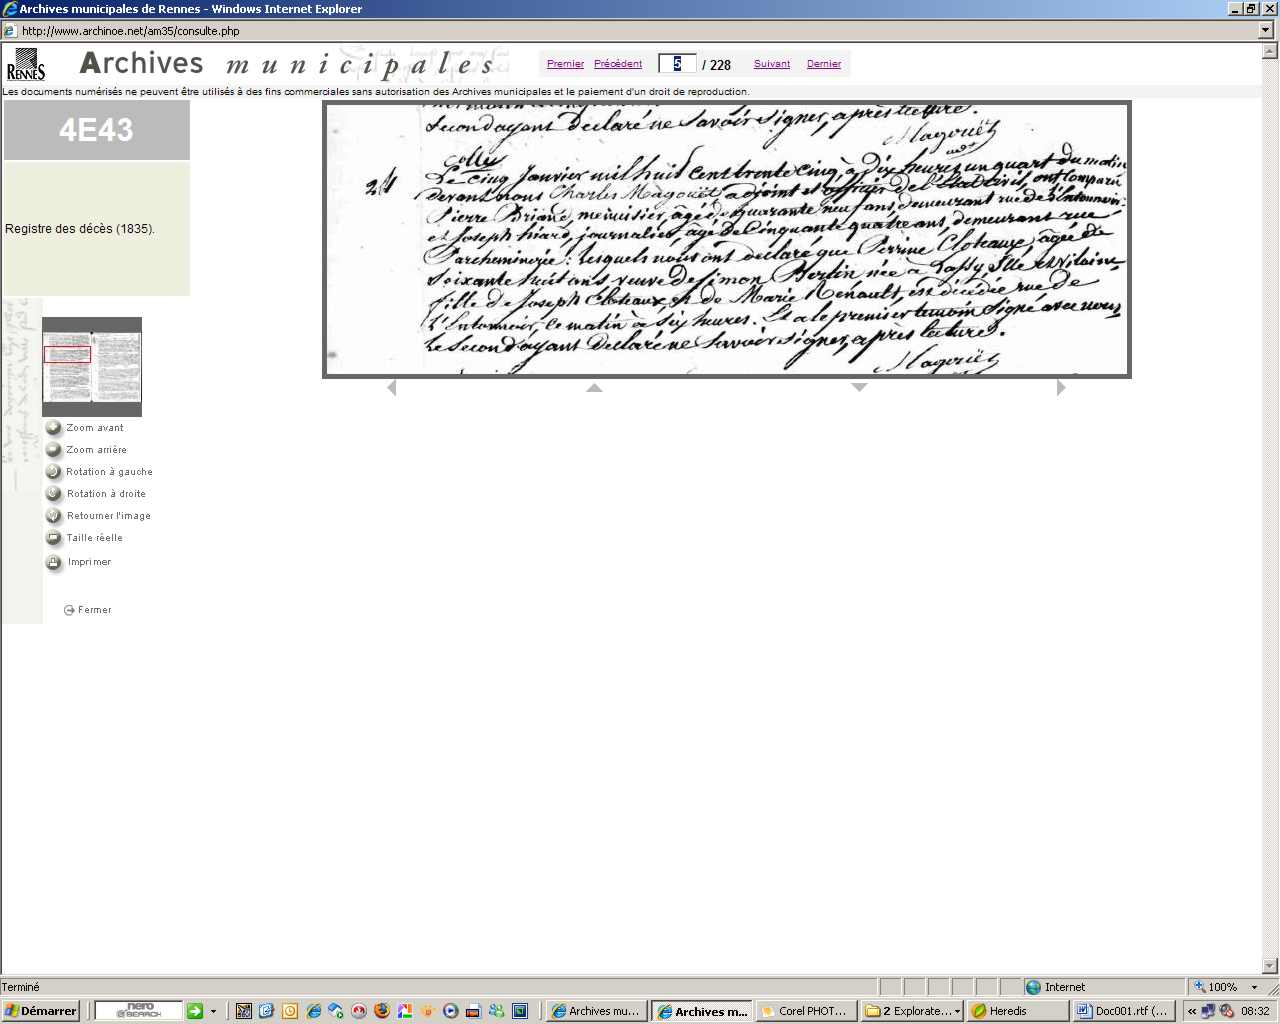
Task: Jump to the Dernier page
Action: [823, 64]
